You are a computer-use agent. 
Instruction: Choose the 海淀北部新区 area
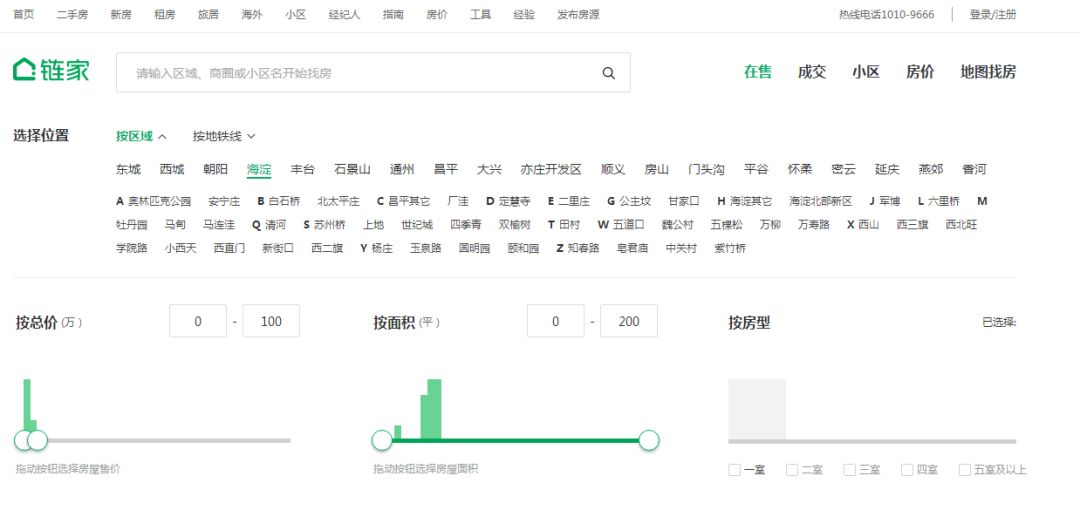pos(821,201)
